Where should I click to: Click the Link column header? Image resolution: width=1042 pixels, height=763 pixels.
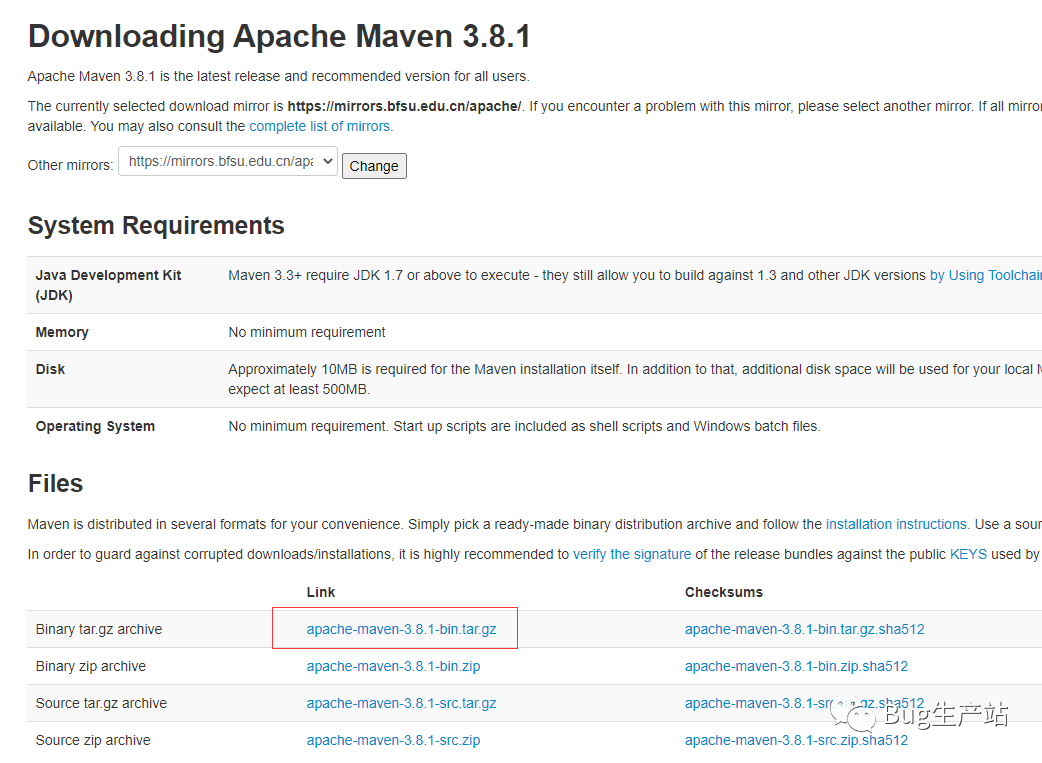321,592
